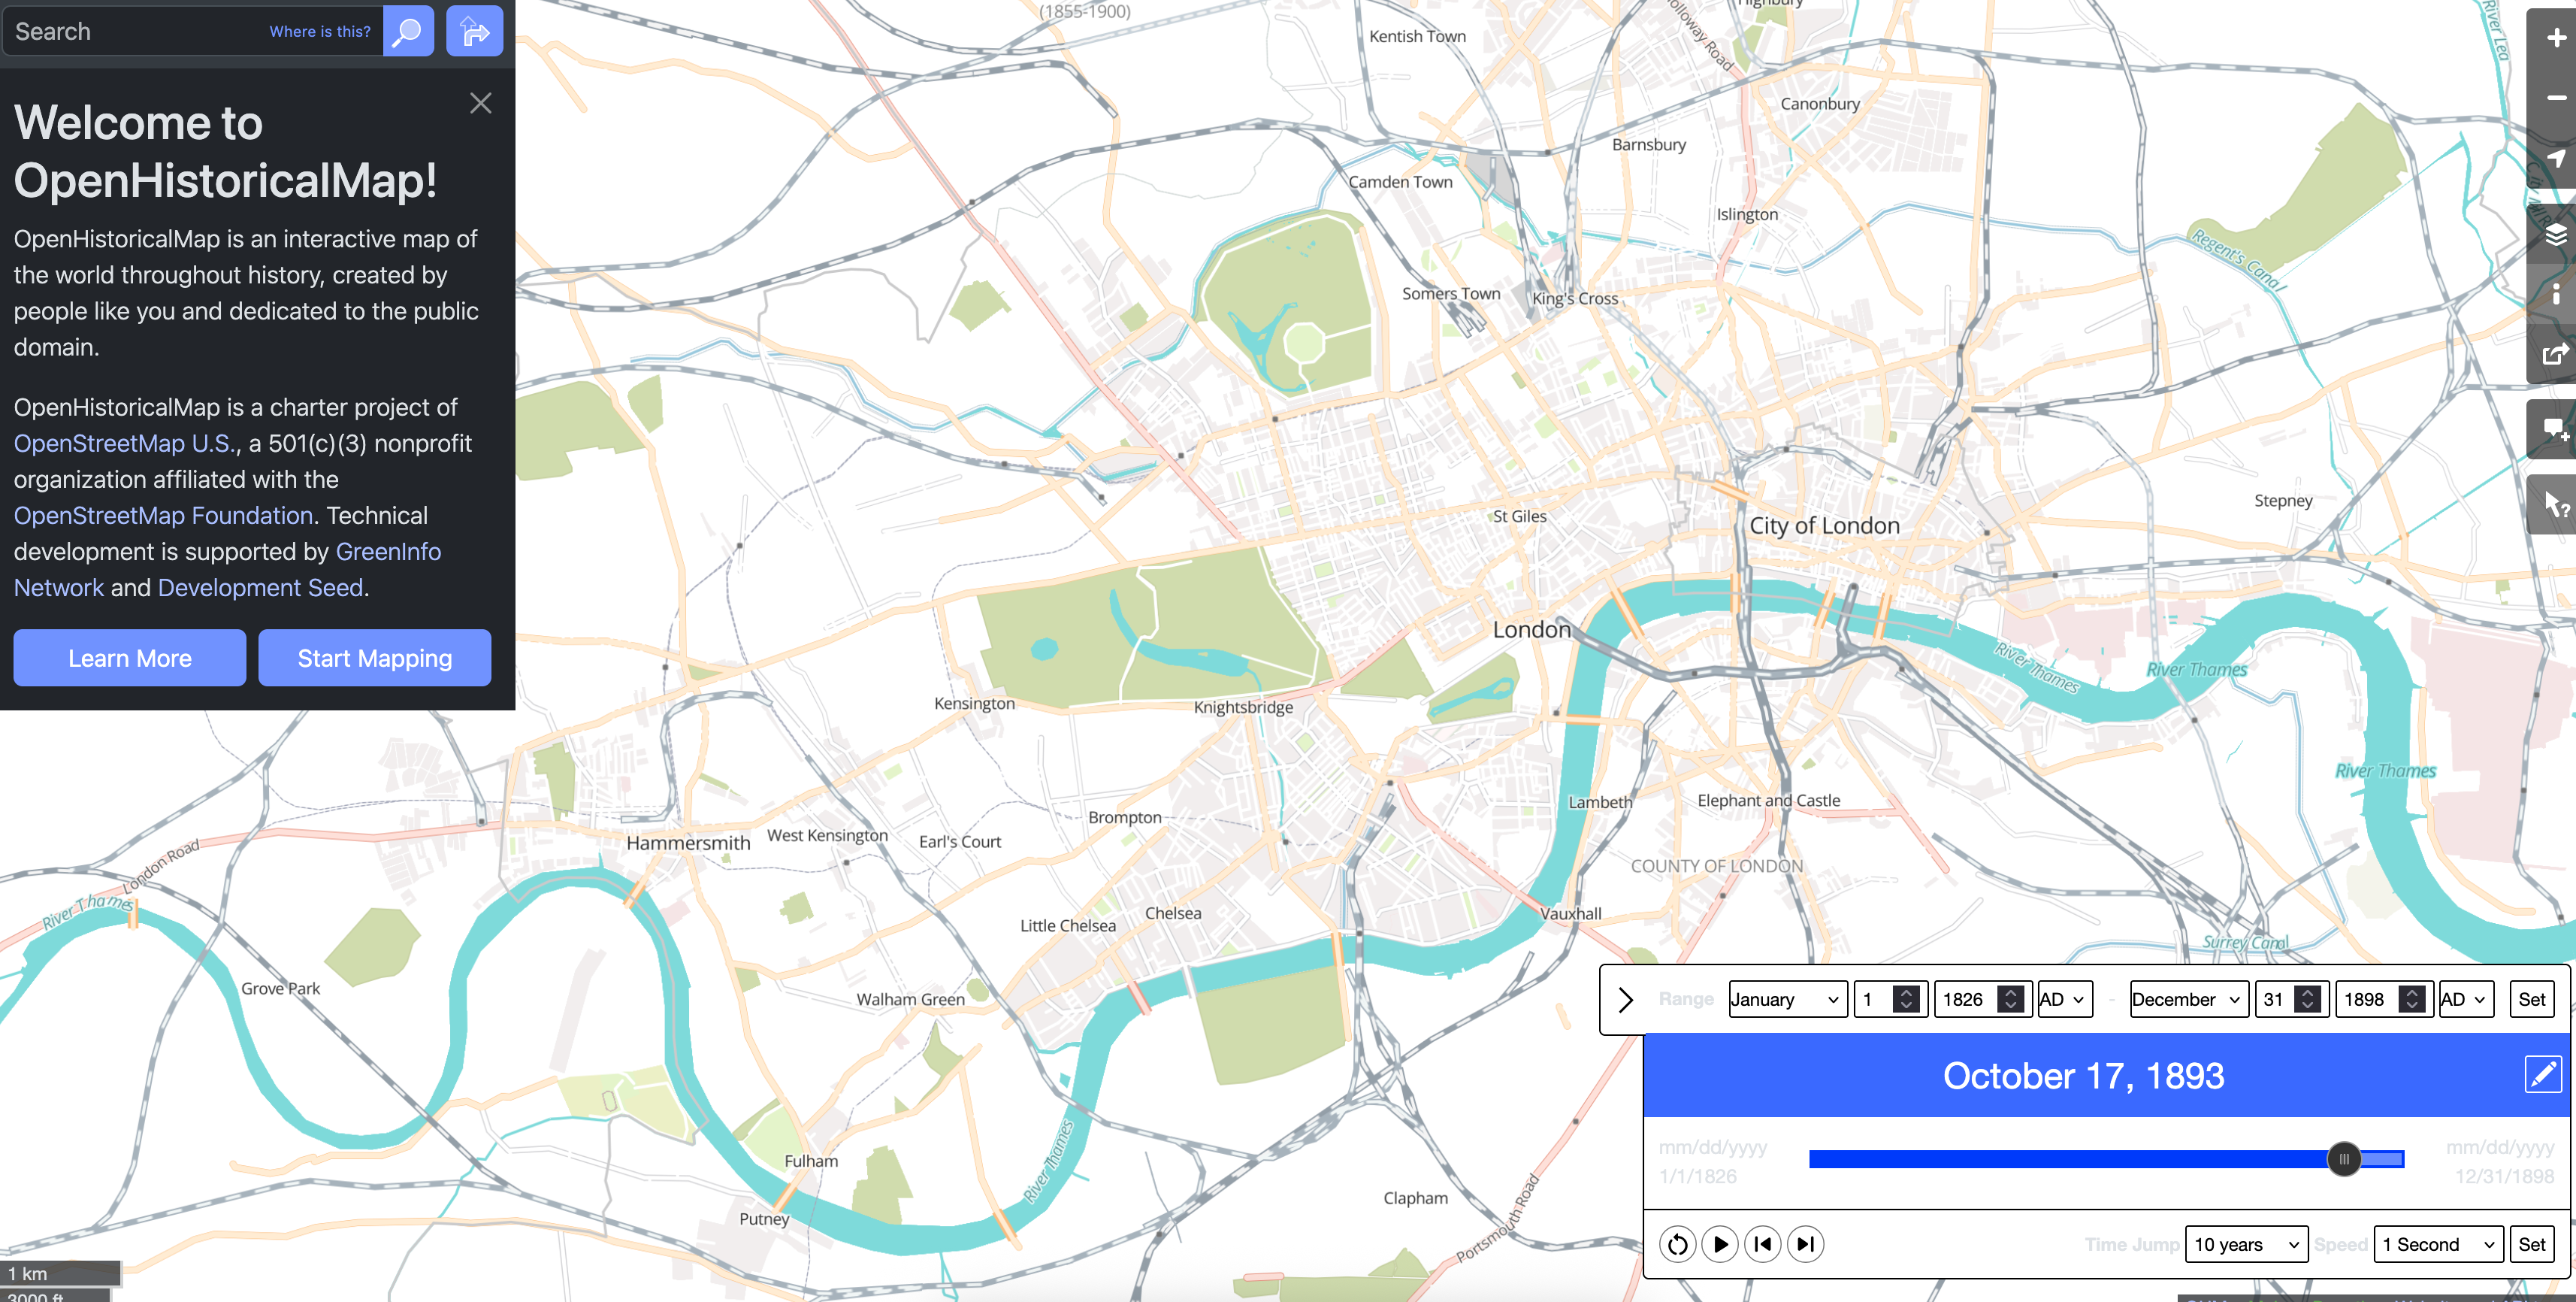The width and height of the screenshot is (2576, 1302).
Task: Click the add map note icon
Action: (2555, 430)
